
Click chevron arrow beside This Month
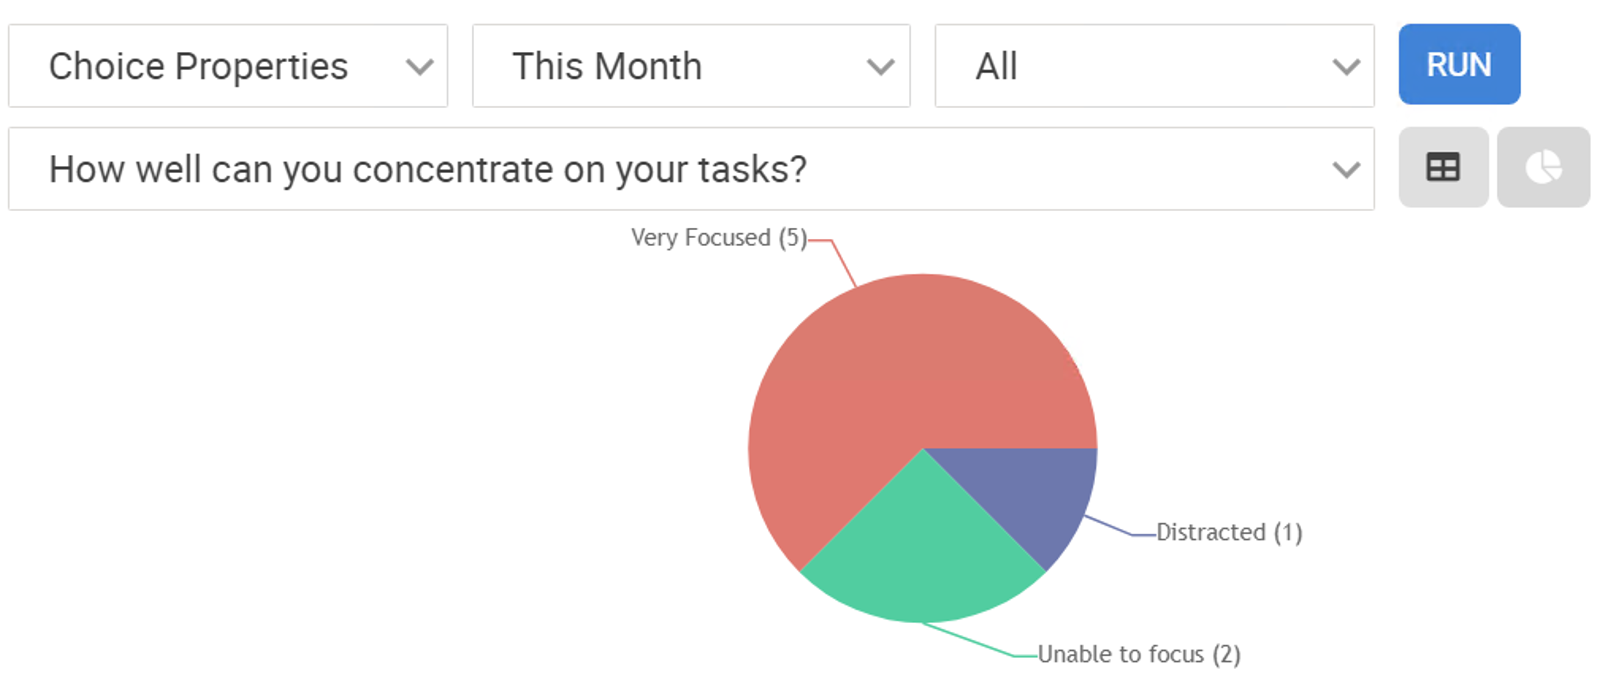click(881, 67)
